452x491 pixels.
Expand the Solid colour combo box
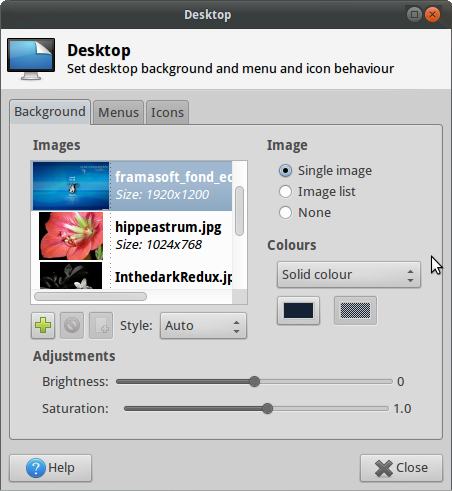tap(349, 275)
